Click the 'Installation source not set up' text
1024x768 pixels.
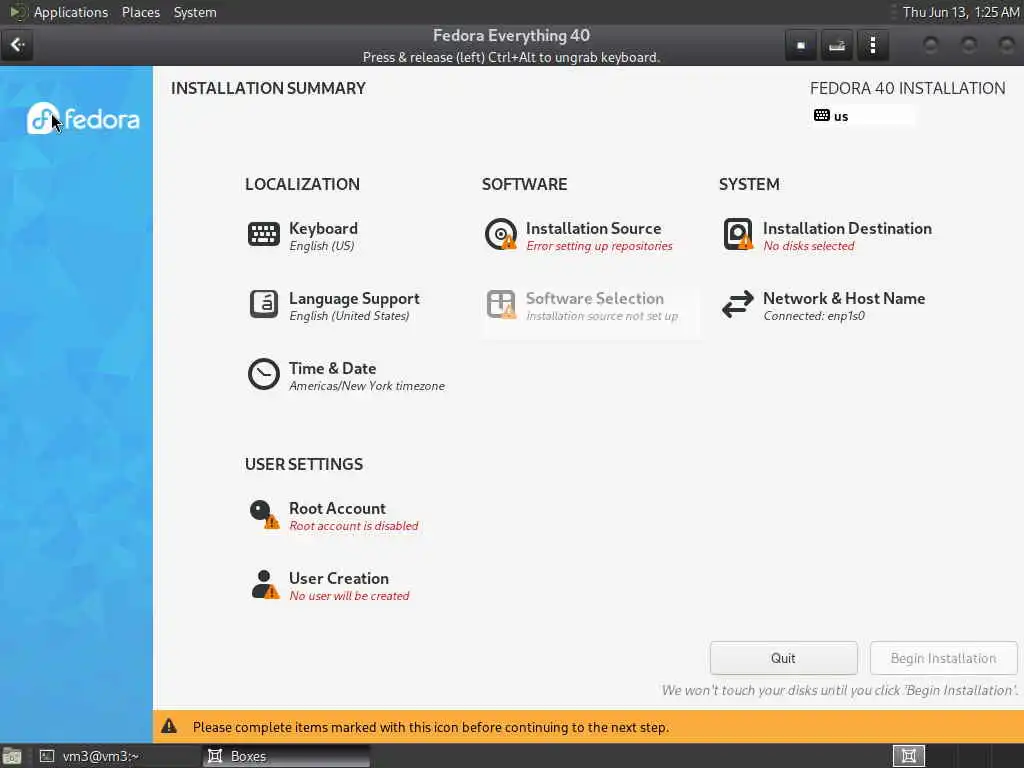click(601, 315)
